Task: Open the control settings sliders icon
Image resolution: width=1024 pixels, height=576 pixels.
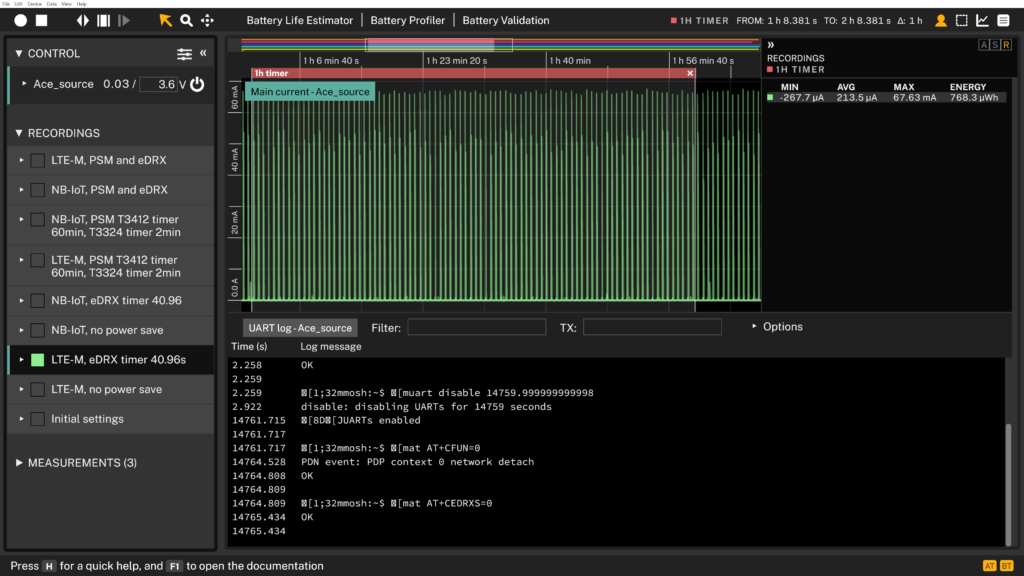Action: [x=184, y=54]
